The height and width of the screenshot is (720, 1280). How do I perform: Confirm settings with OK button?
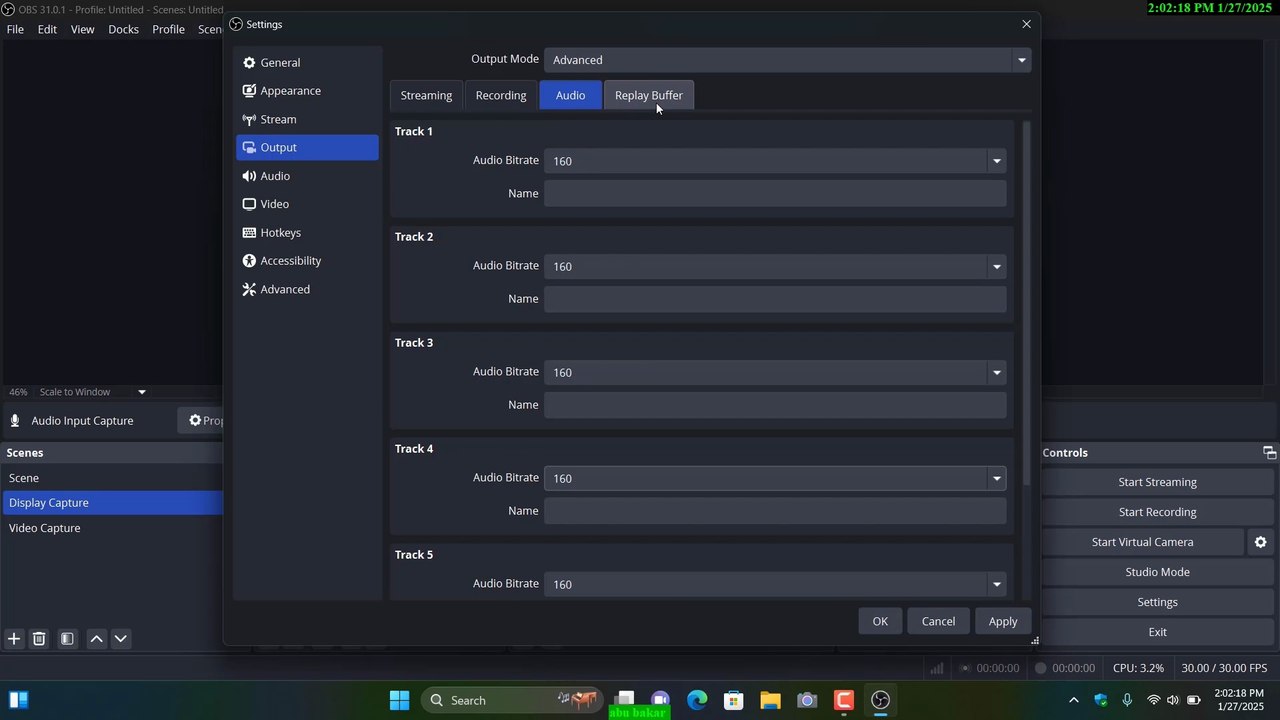coord(880,621)
